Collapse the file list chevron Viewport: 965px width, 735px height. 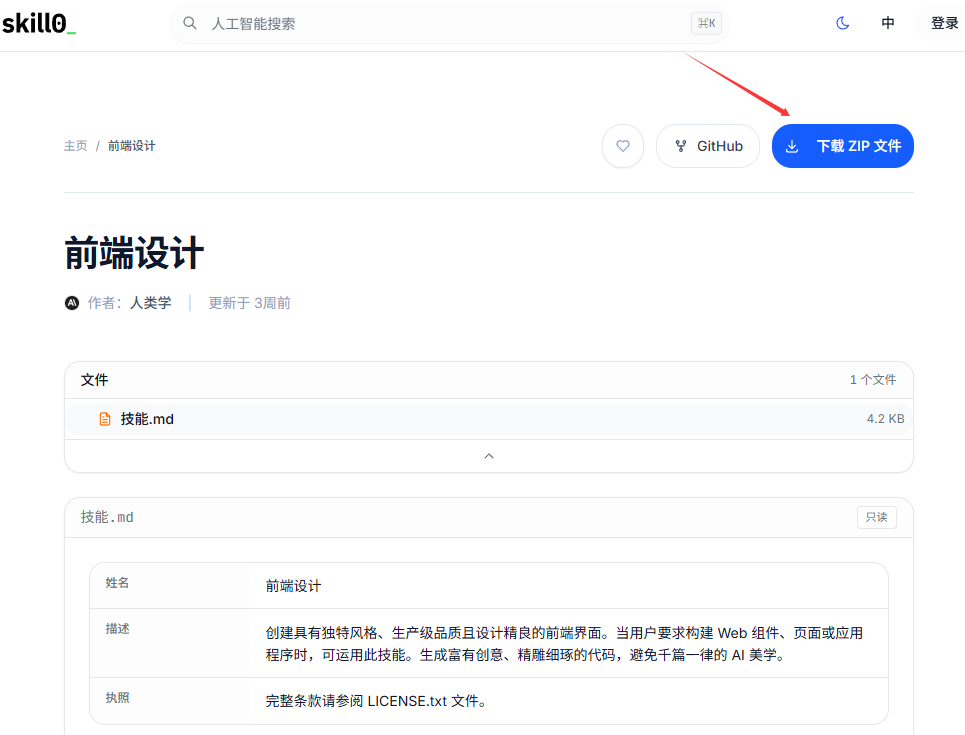click(488, 456)
